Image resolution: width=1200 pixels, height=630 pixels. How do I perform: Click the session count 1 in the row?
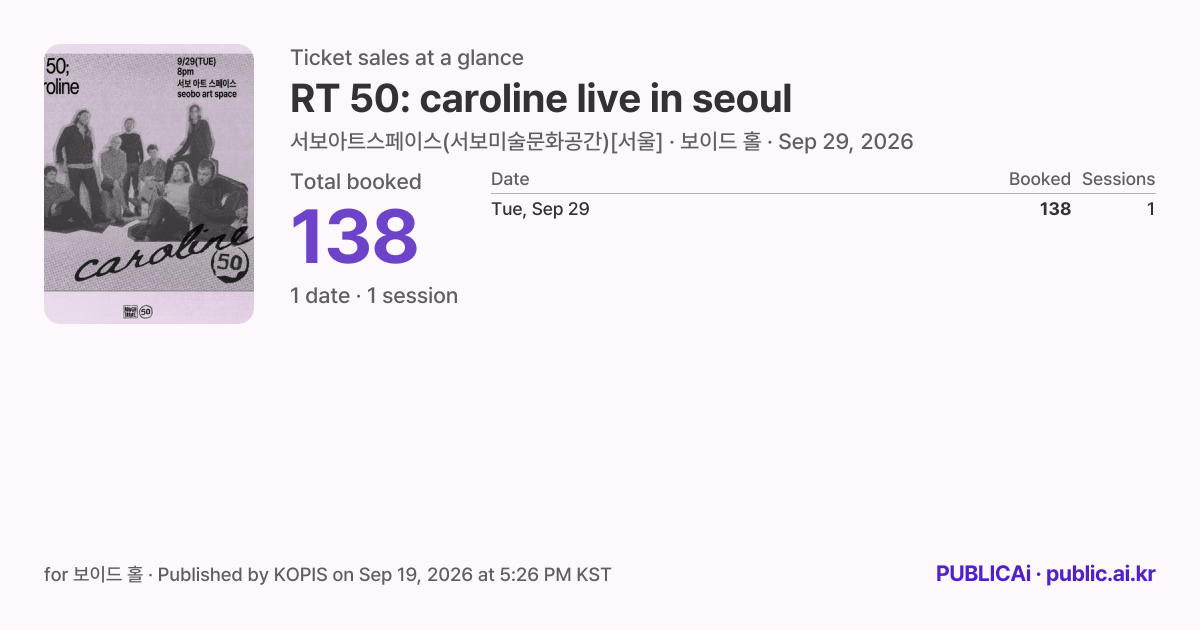[x=1151, y=209]
